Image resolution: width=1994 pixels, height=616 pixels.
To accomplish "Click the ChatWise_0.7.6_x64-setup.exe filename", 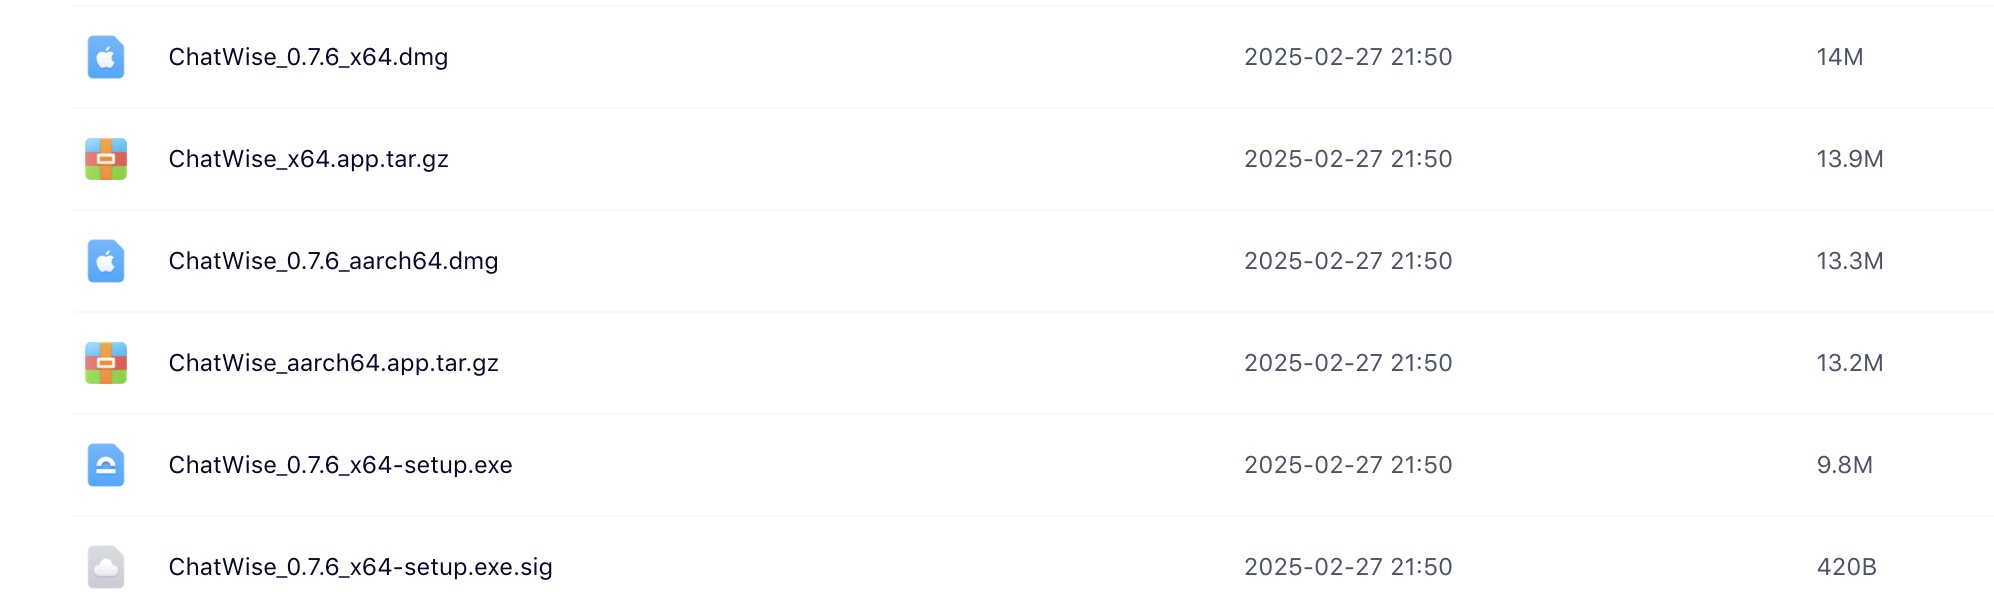I will point(340,465).
